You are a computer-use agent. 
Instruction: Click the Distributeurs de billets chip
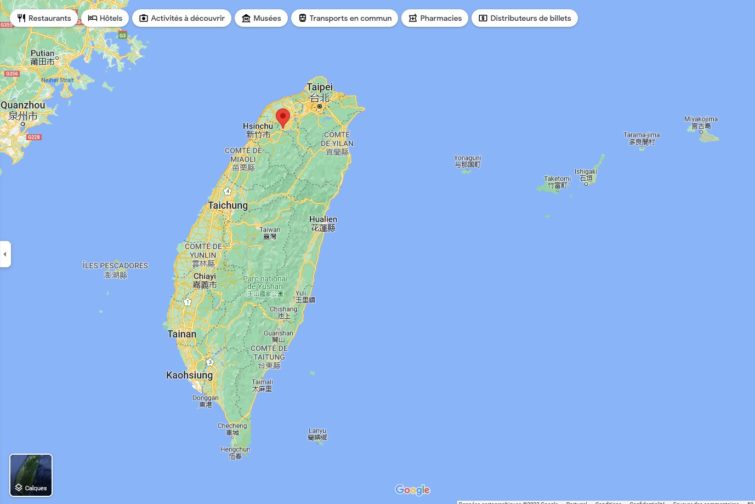click(x=524, y=18)
